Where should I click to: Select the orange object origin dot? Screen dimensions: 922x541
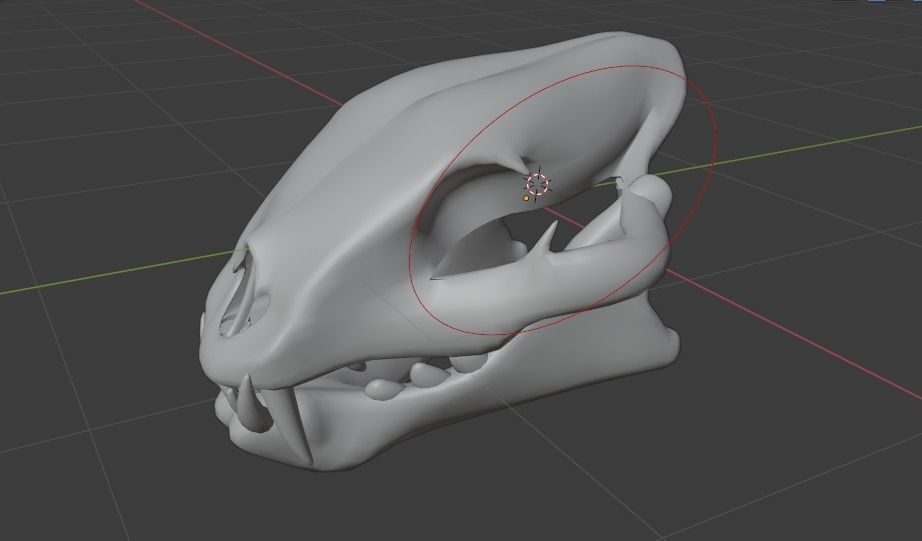tap(526, 198)
